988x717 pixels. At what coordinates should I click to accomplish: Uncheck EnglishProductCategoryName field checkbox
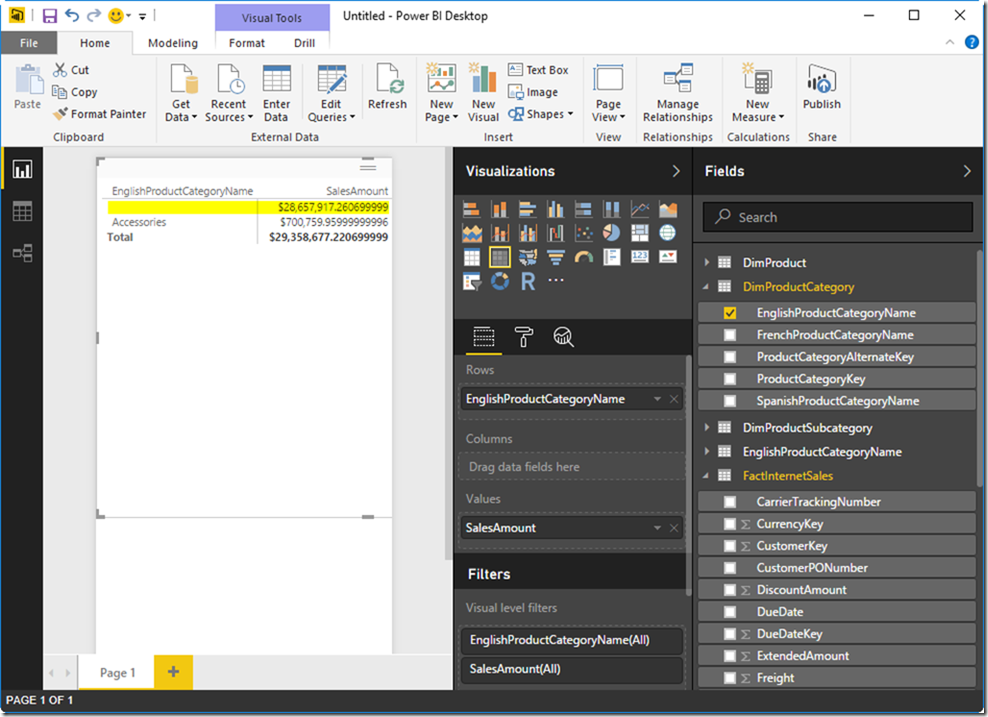[x=730, y=313]
